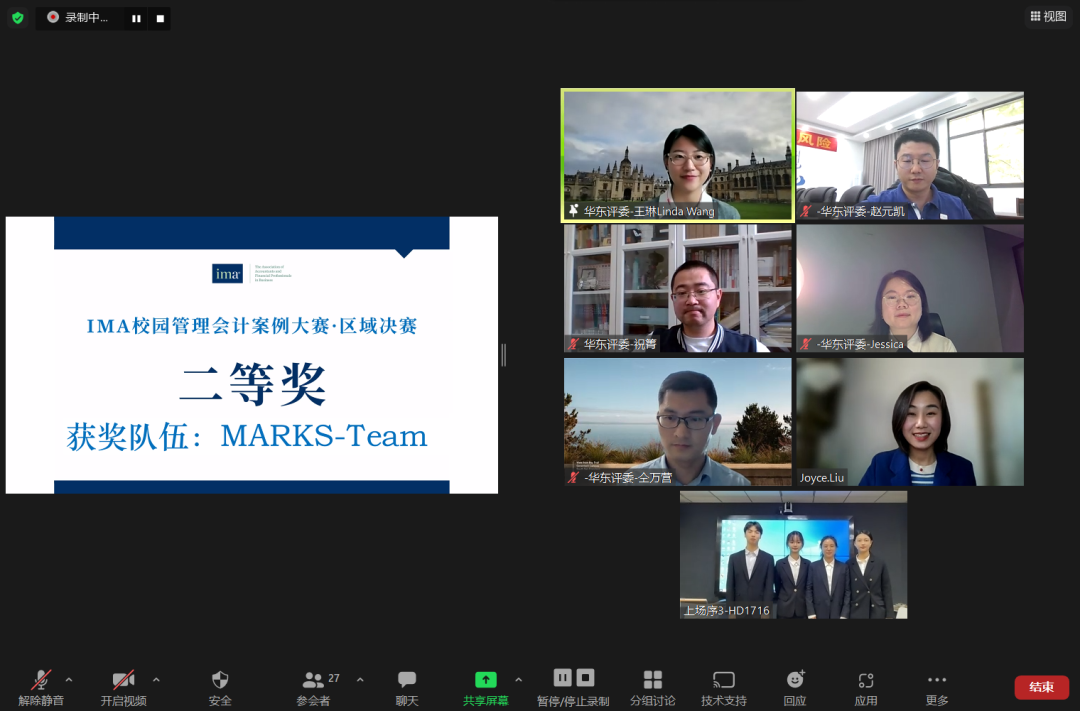Open the Security (安全) shield icon
This screenshot has height=711, width=1080.
point(220,680)
